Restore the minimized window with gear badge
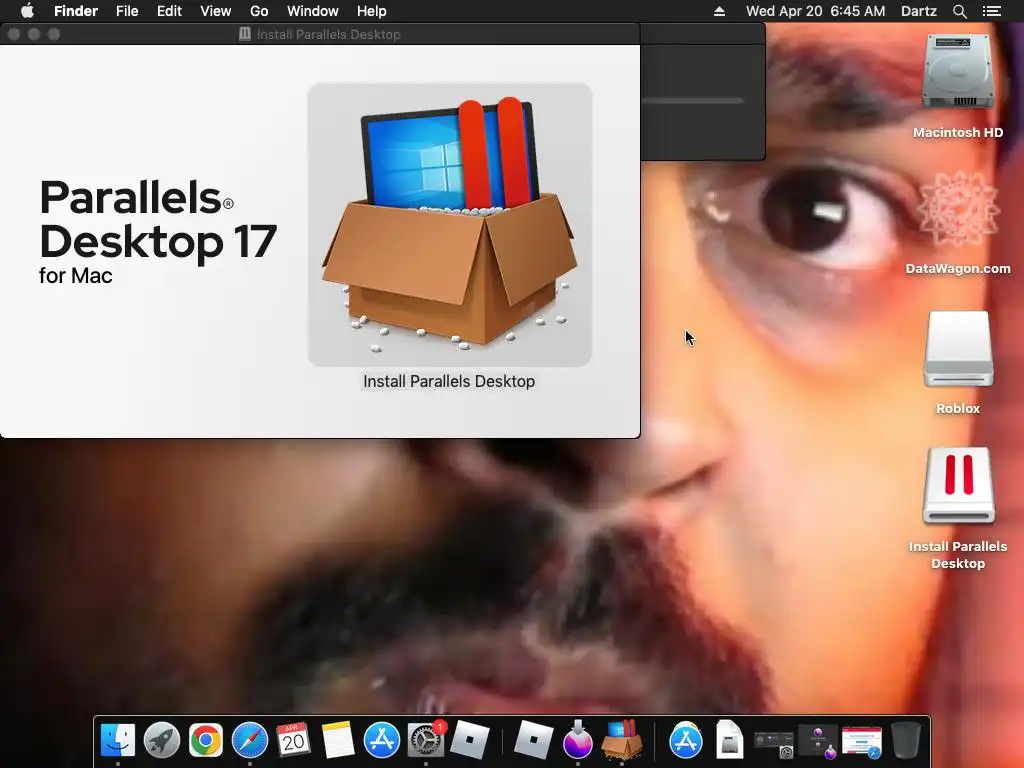The image size is (1024, 768). pyautogui.click(x=774, y=742)
